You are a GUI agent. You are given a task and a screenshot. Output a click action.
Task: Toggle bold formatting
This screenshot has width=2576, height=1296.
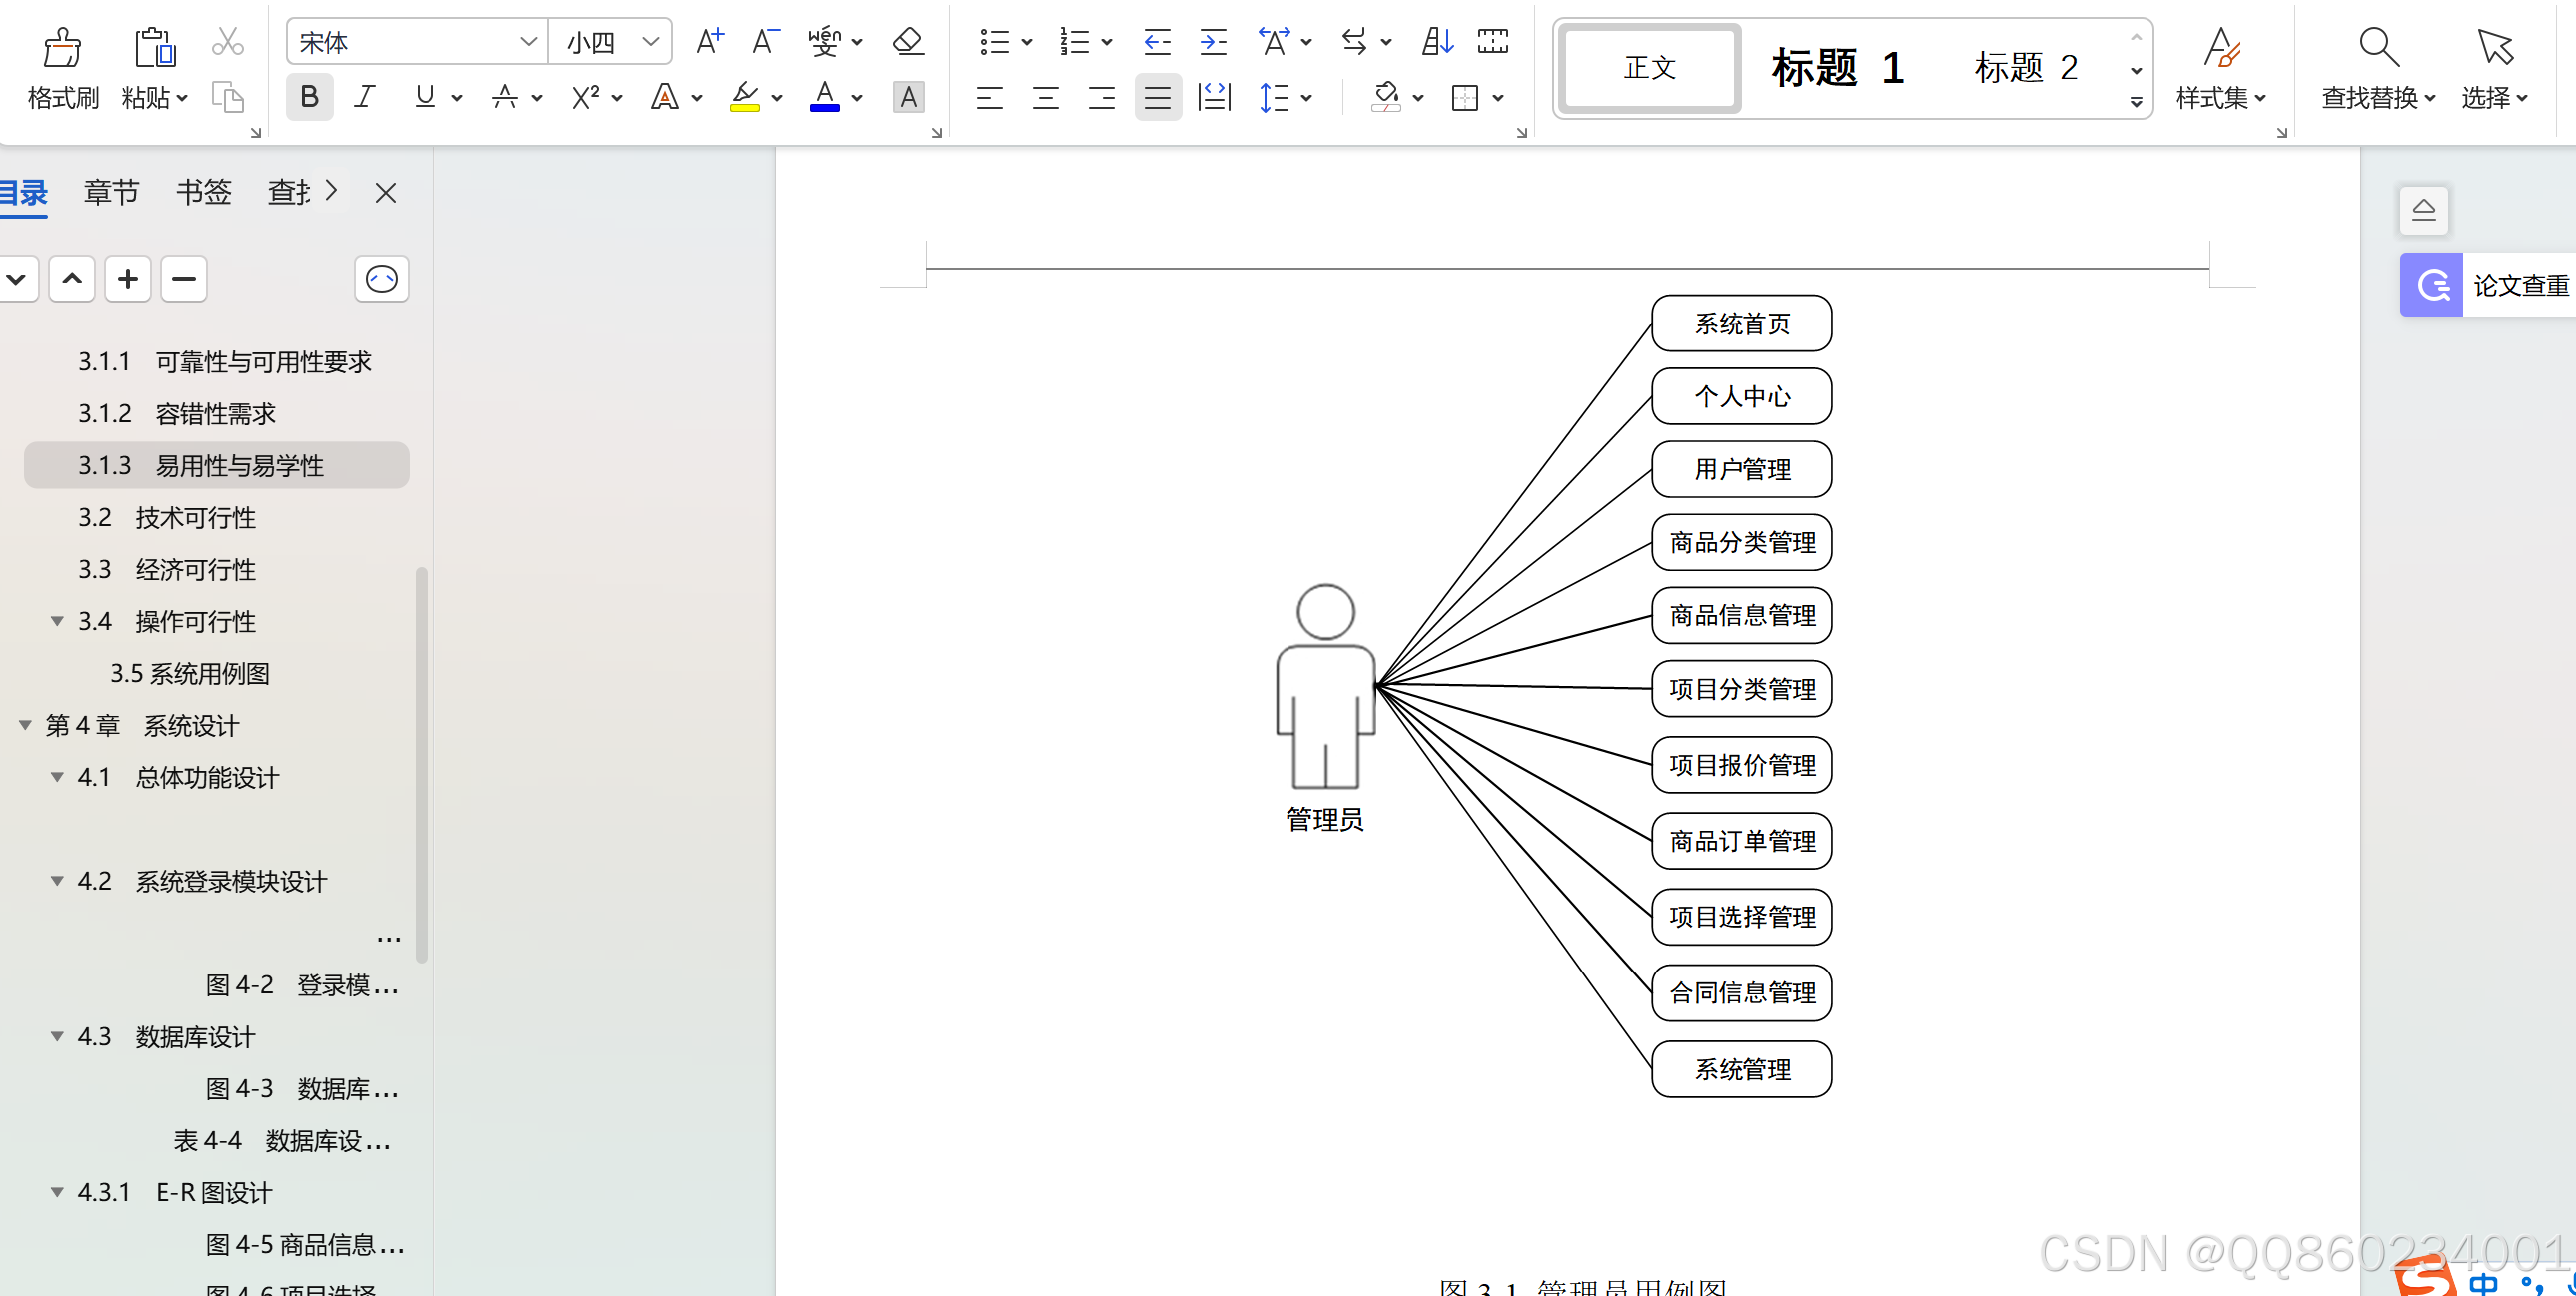pyautogui.click(x=309, y=98)
